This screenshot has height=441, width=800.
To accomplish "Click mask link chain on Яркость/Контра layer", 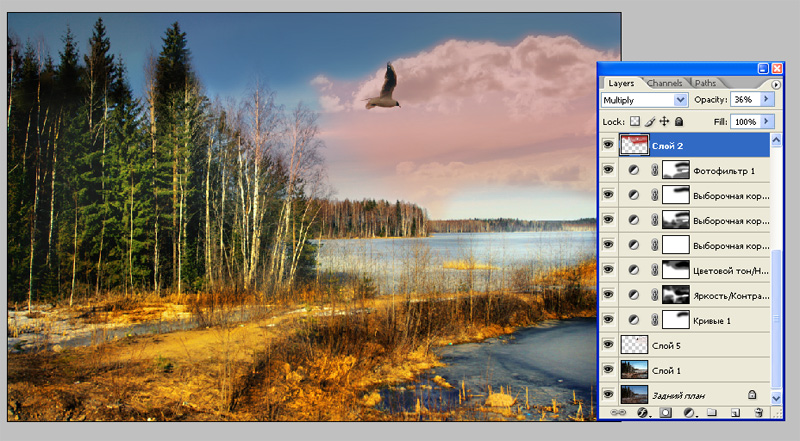I will (x=655, y=295).
